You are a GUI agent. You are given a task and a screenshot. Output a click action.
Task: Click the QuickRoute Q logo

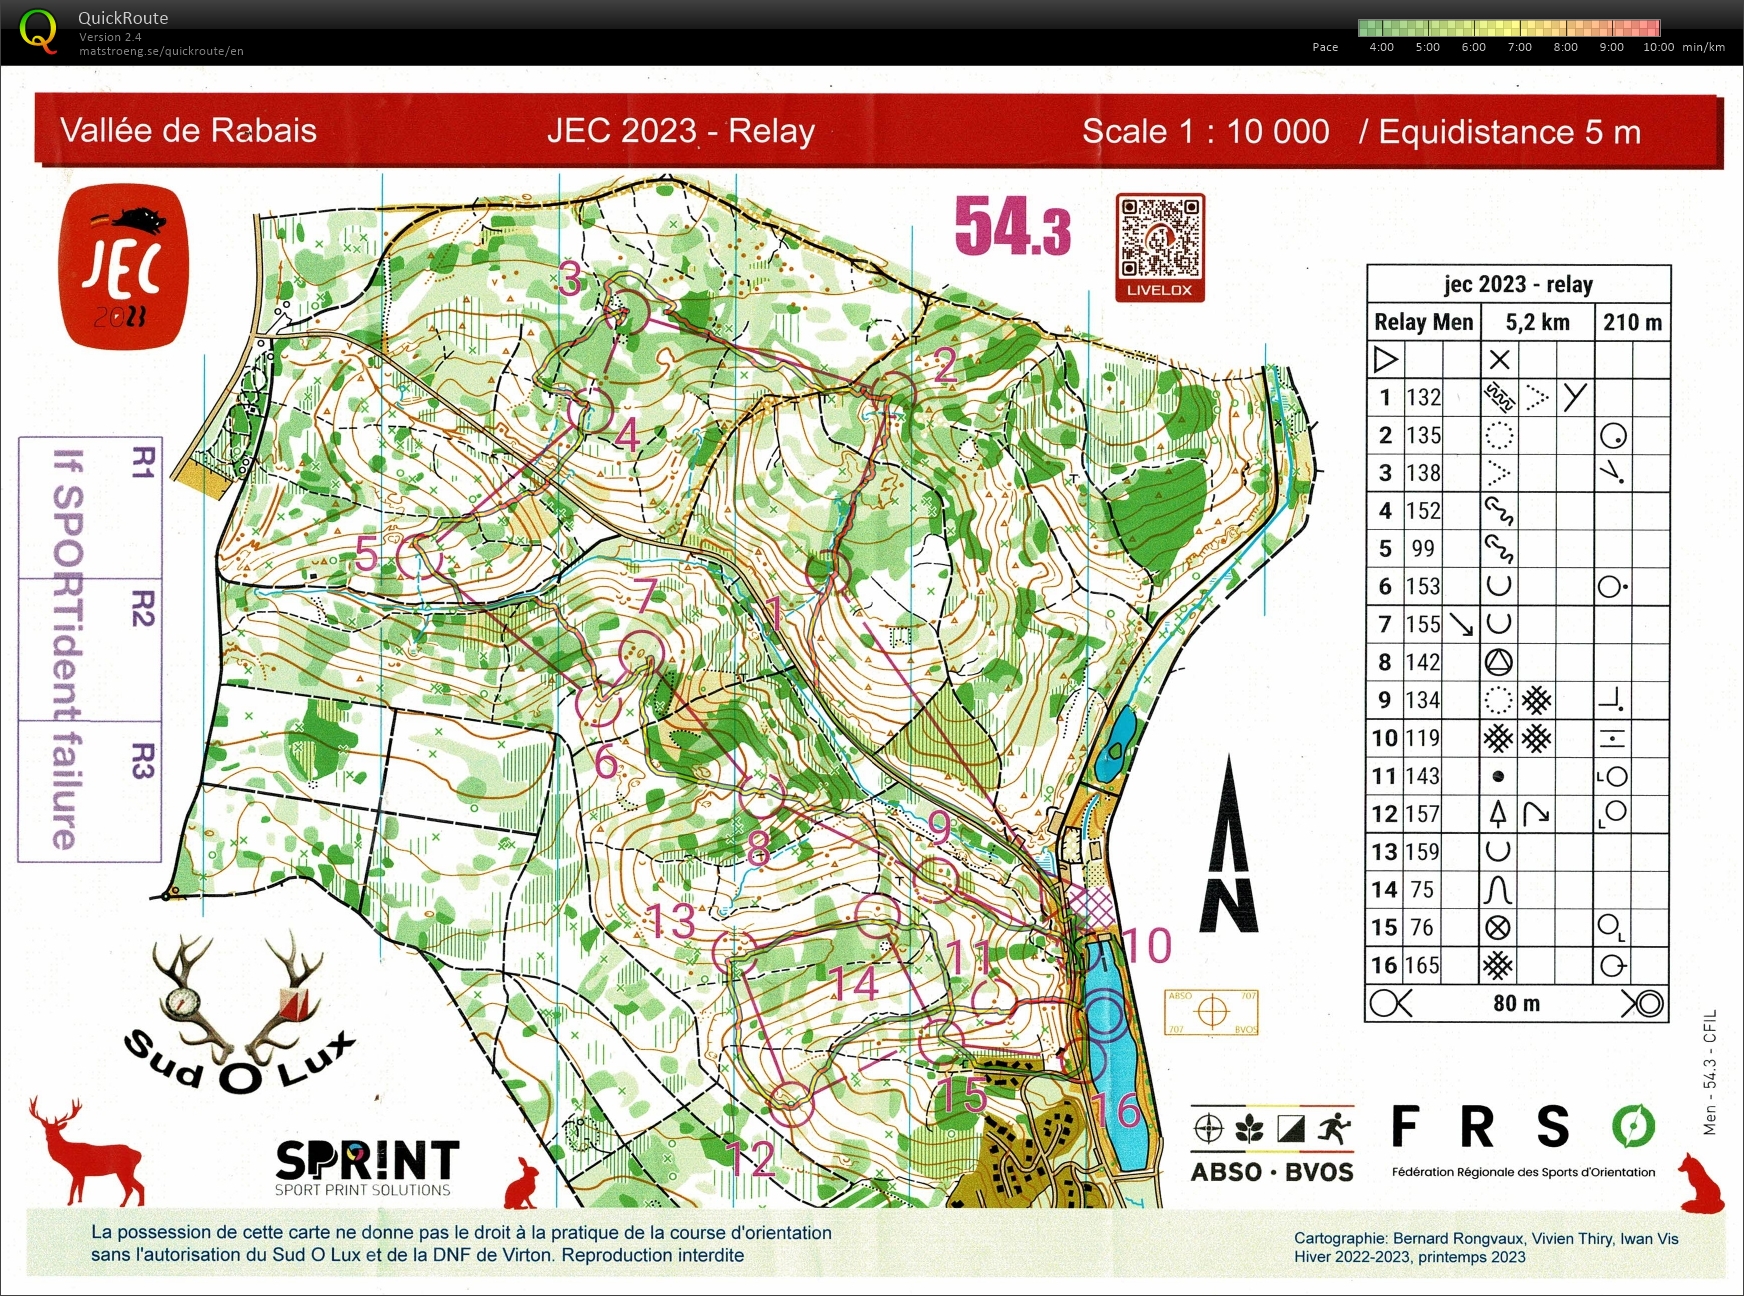(x=38, y=30)
